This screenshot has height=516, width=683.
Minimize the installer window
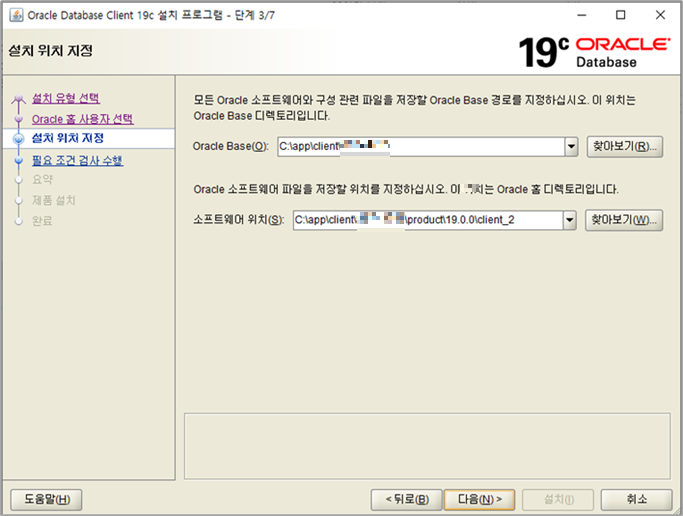point(582,15)
